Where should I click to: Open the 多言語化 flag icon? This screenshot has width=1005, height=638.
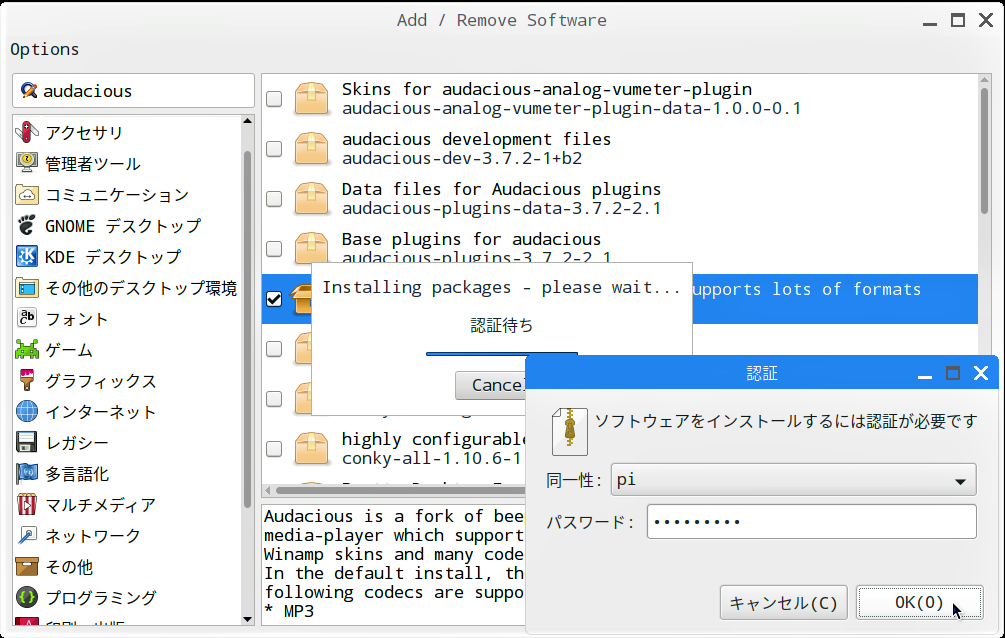pos(27,474)
